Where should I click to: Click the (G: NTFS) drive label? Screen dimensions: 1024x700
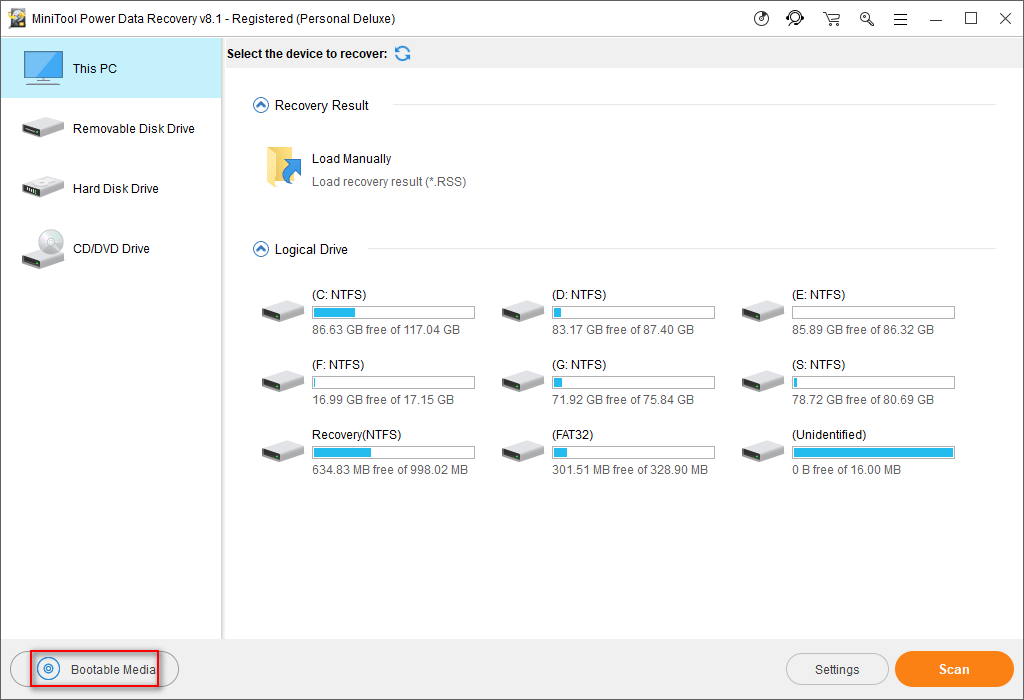pyautogui.click(x=579, y=364)
